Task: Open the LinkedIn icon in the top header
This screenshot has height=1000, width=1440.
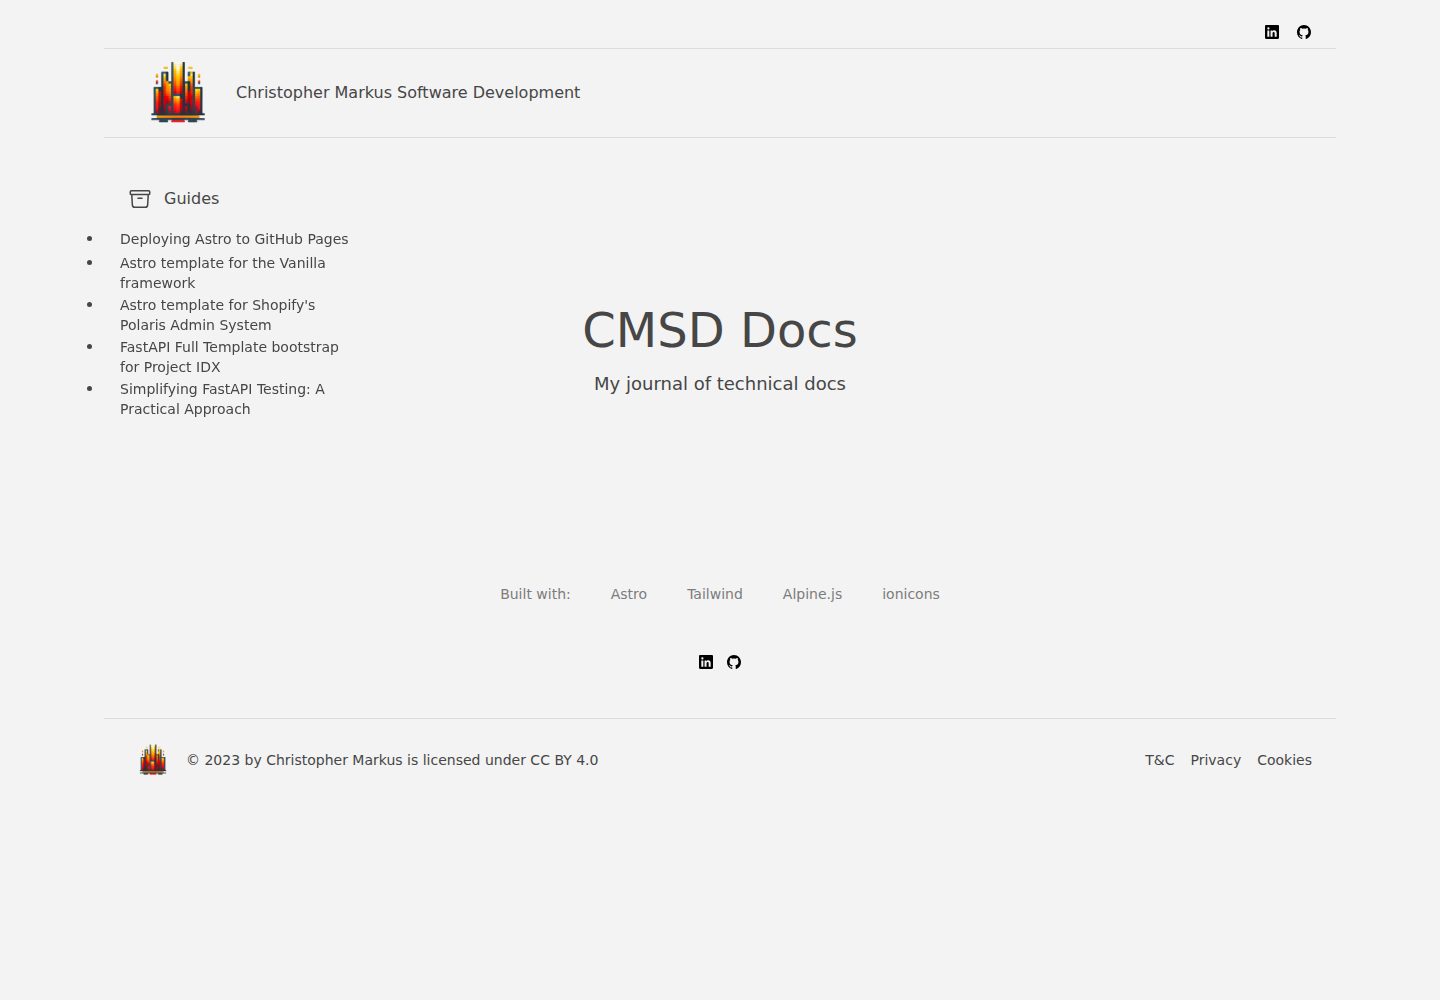Action: (x=1272, y=32)
